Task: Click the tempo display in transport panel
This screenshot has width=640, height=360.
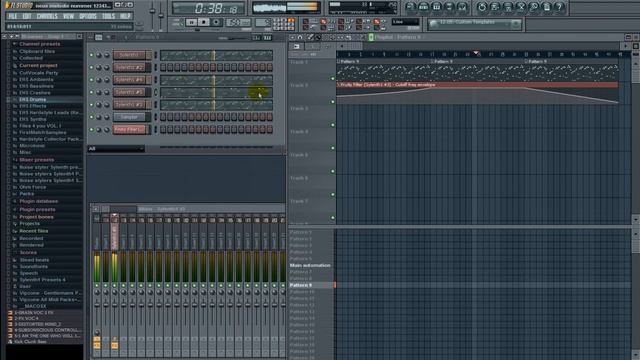Action: coord(239,23)
